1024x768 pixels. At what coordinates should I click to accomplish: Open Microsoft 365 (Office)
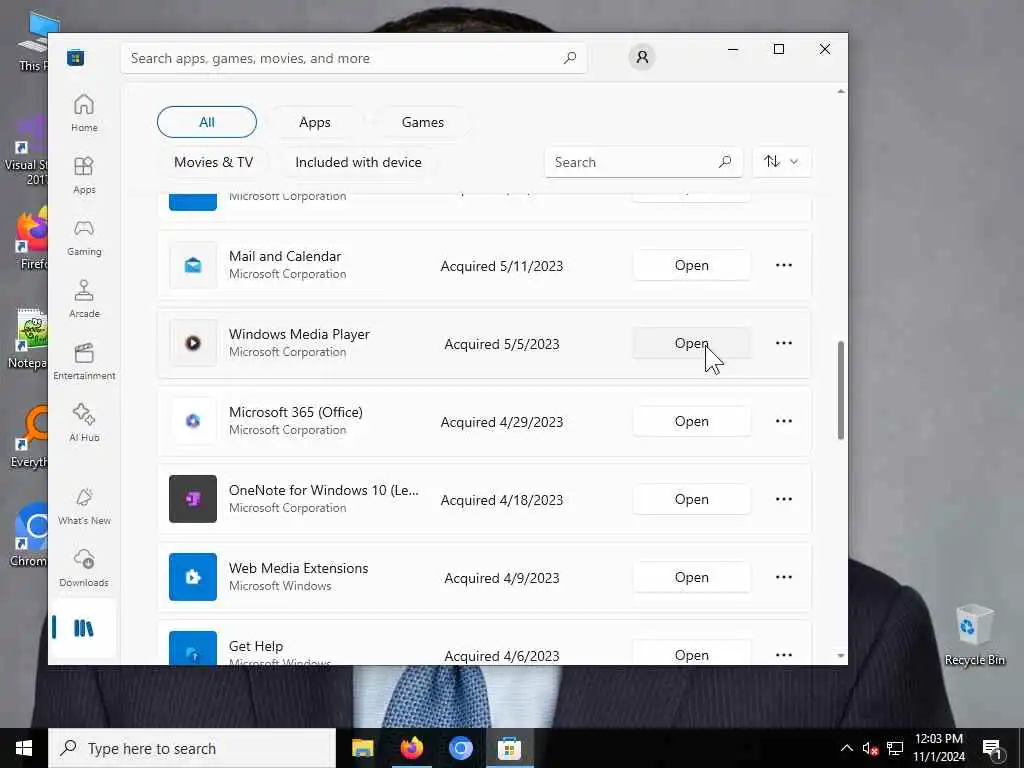(692, 421)
